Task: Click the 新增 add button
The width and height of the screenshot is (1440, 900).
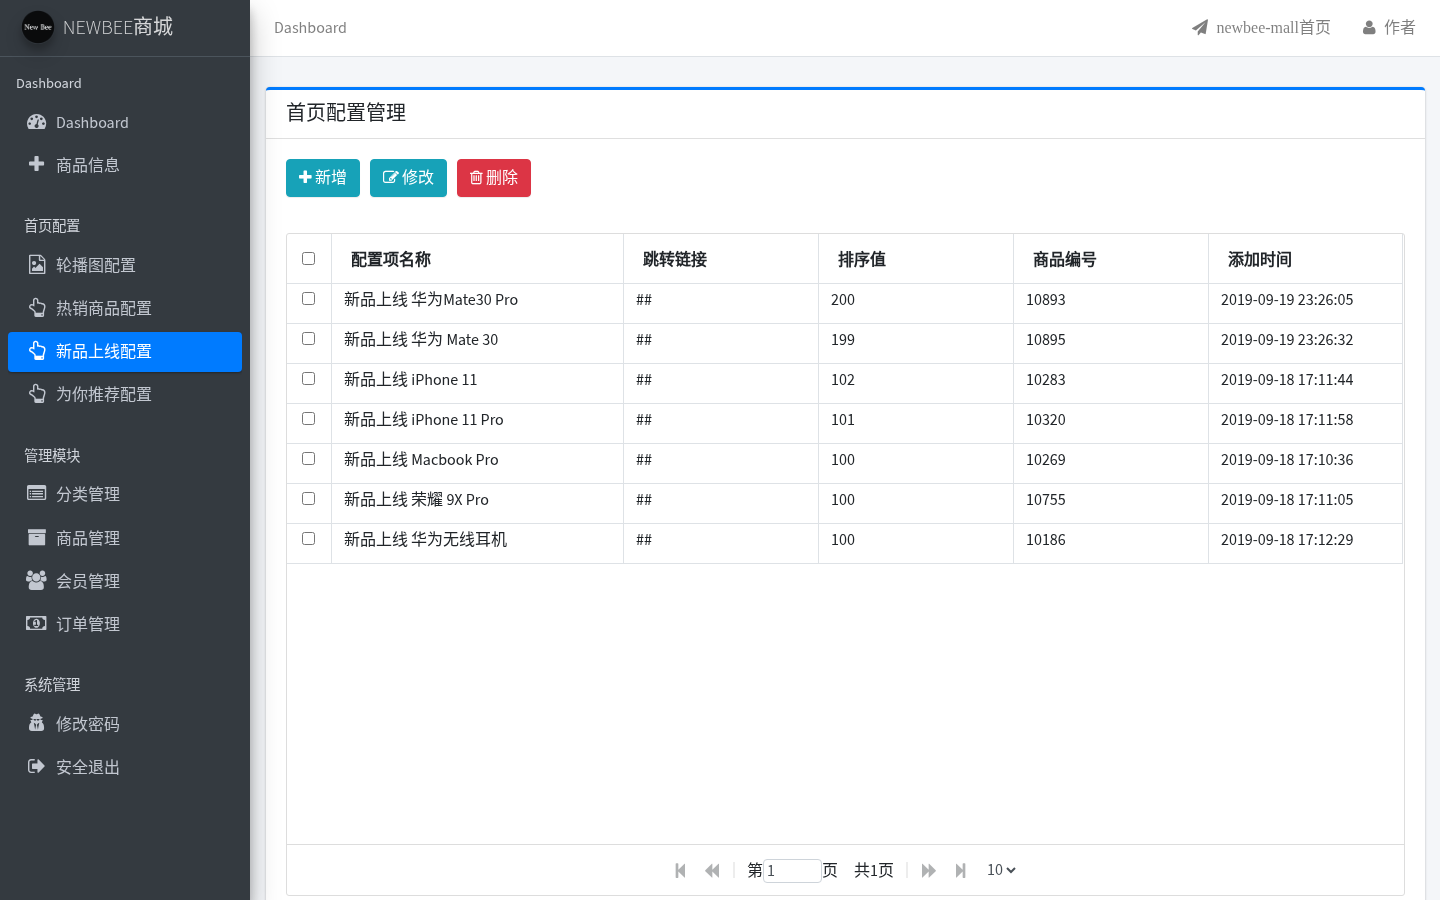Action: pos(323,178)
